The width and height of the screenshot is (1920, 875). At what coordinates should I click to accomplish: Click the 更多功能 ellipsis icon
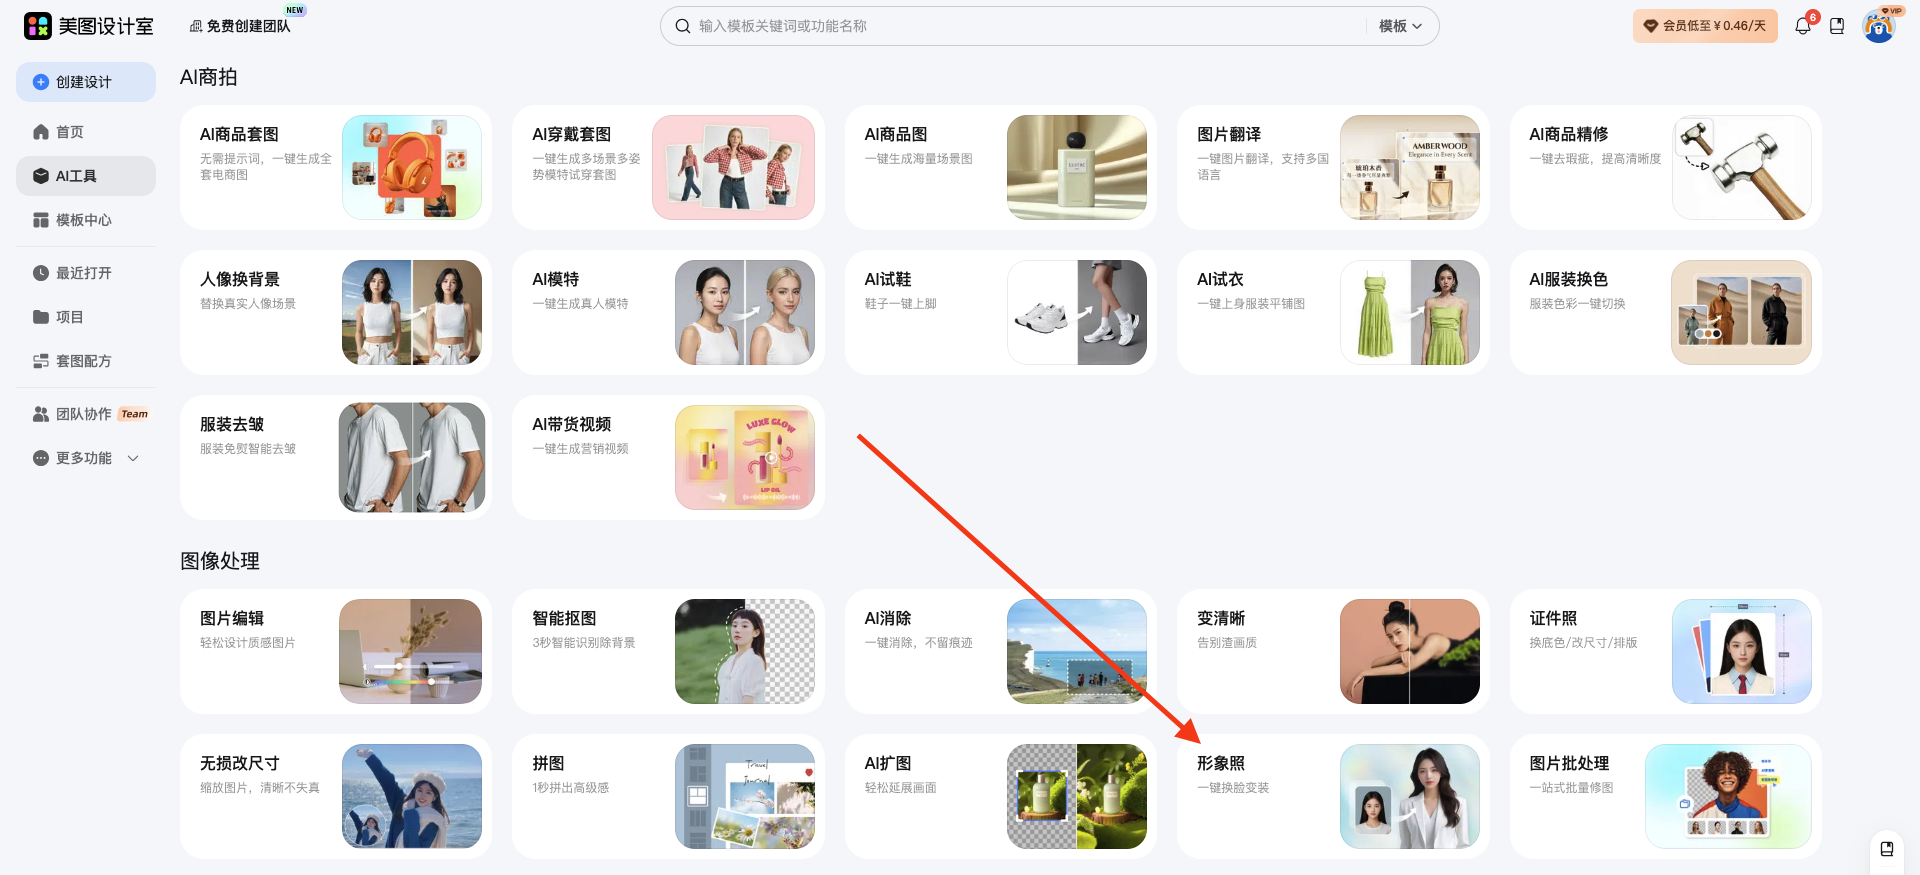click(41, 458)
